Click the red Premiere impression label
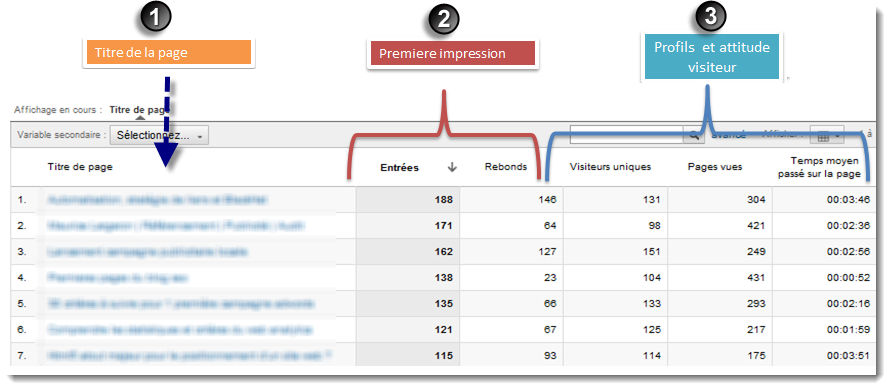Viewport: 891px width, 390px height. (452, 53)
